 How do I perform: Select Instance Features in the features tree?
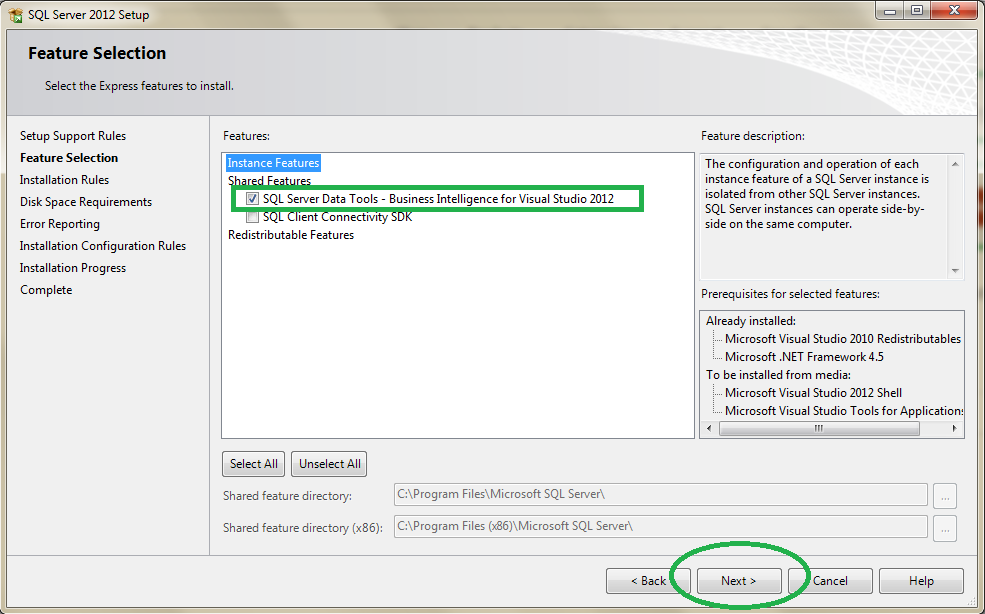coord(273,163)
